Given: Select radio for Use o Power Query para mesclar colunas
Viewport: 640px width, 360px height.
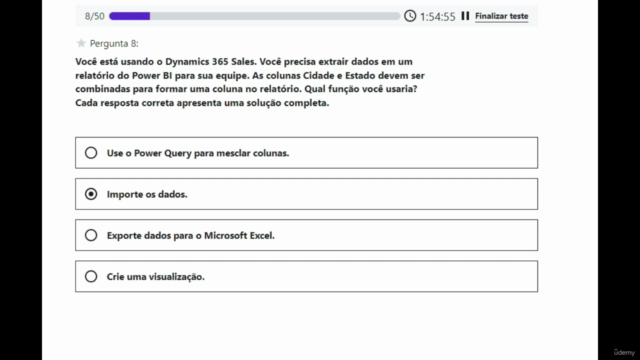Looking at the screenshot, I should coord(91,153).
